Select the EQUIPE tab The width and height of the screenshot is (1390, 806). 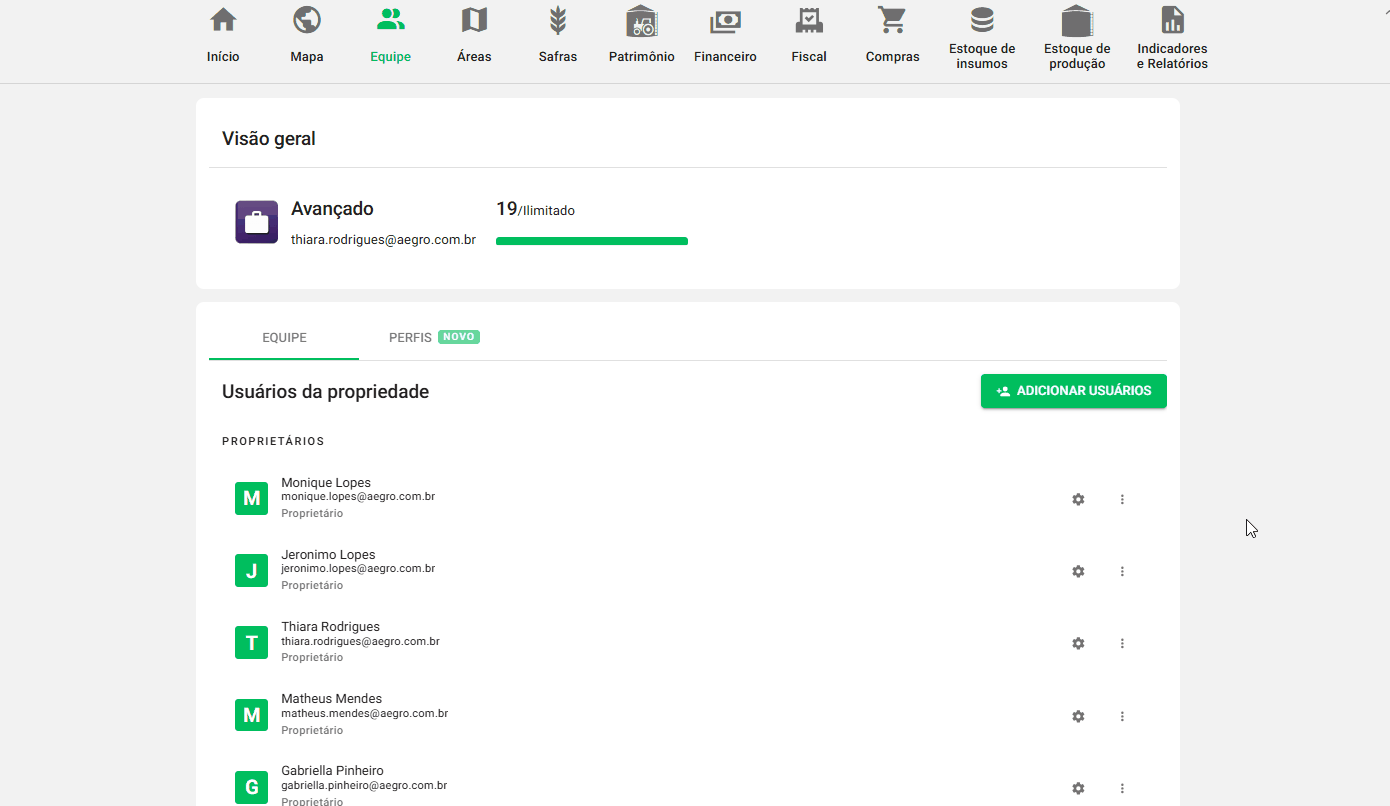tap(283, 337)
